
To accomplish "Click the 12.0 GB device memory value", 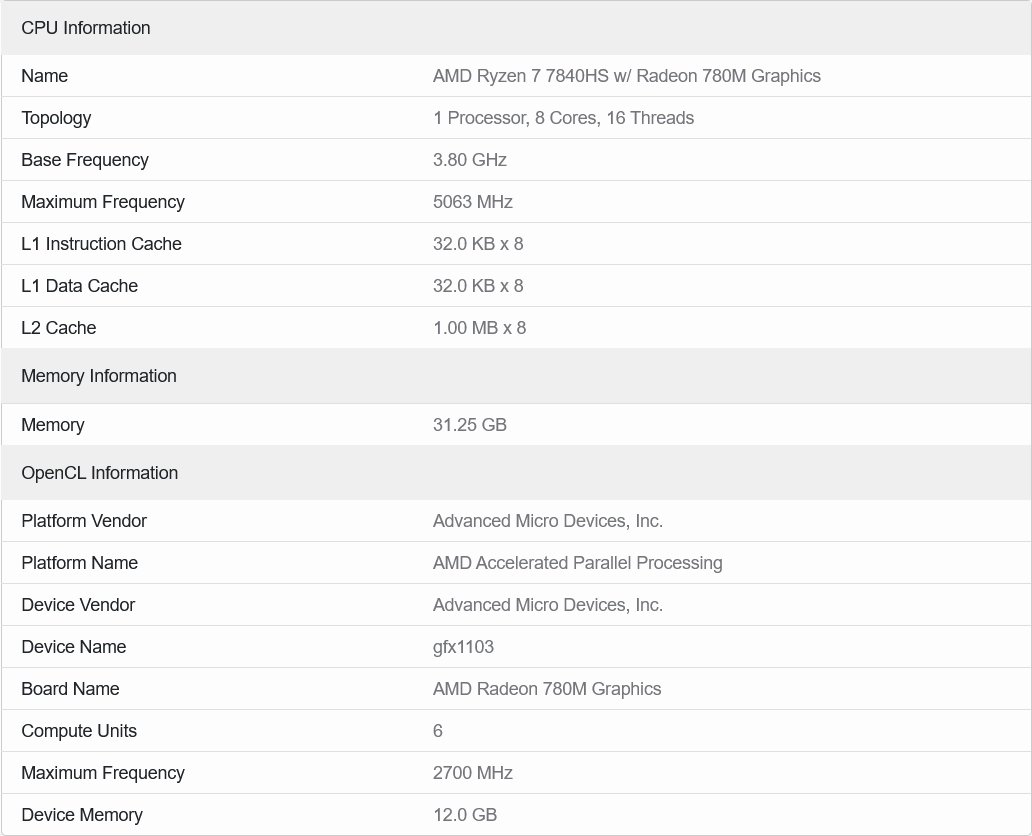I will [464, 815].
